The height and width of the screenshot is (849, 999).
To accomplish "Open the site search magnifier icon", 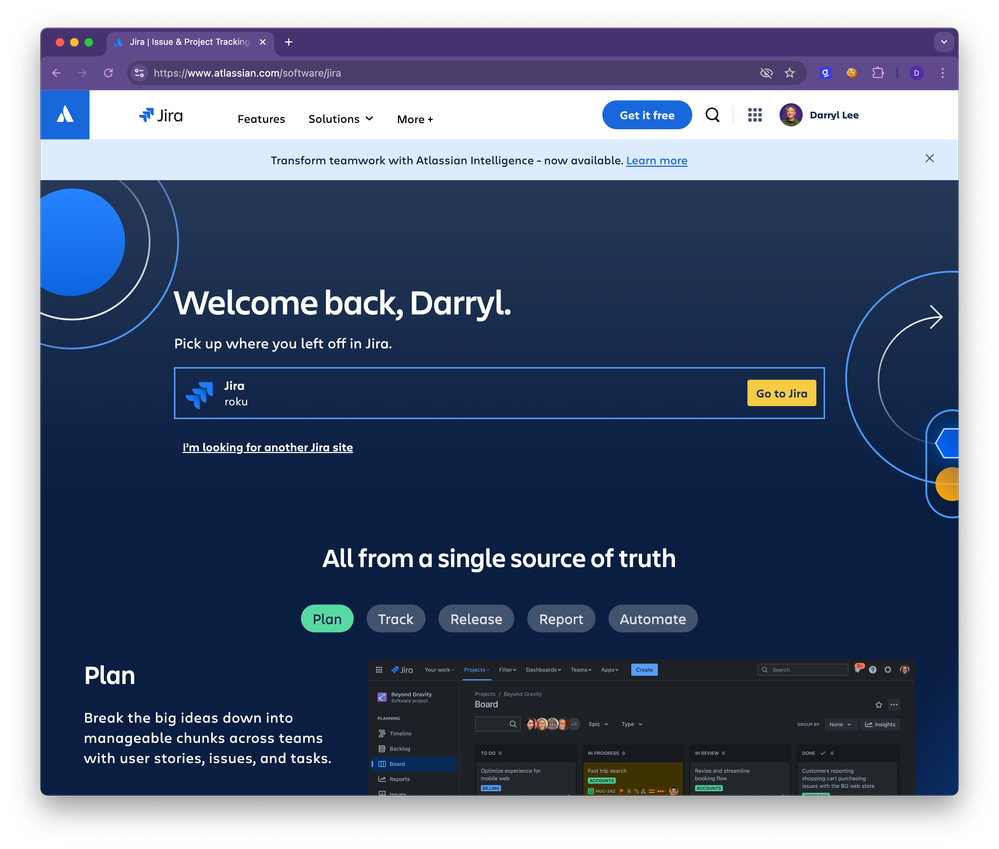I will click(x=712, y=115).
